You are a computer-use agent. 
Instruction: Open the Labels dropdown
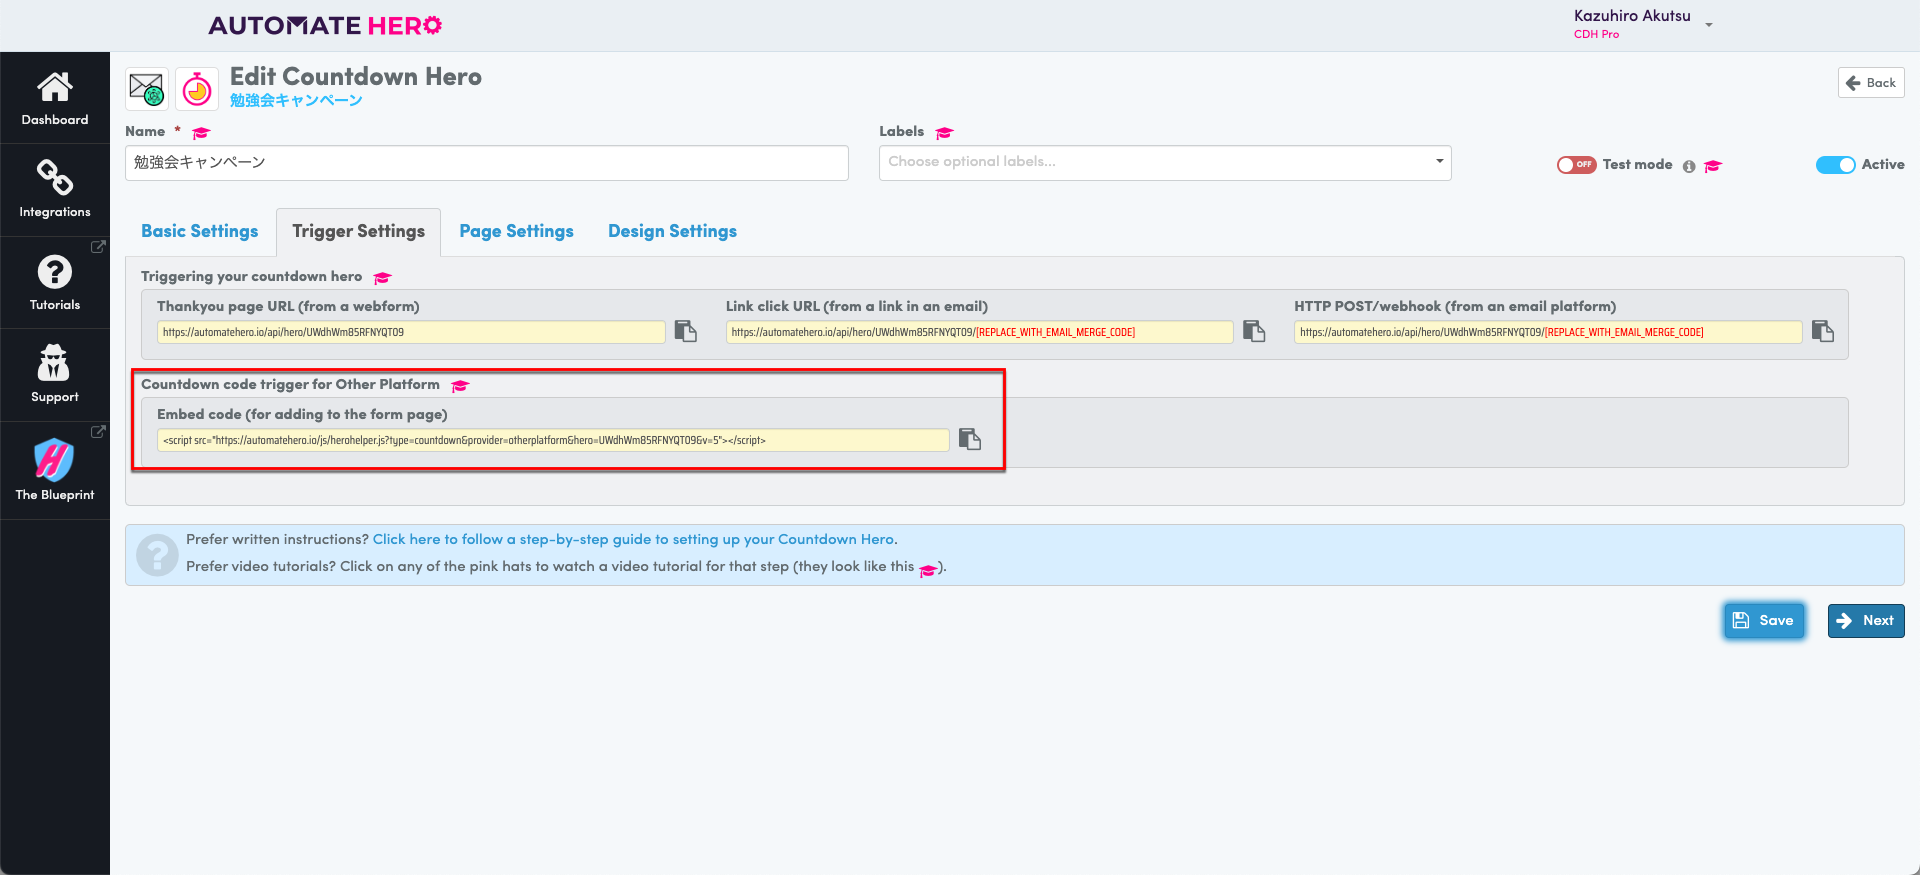click(1165, 162)
